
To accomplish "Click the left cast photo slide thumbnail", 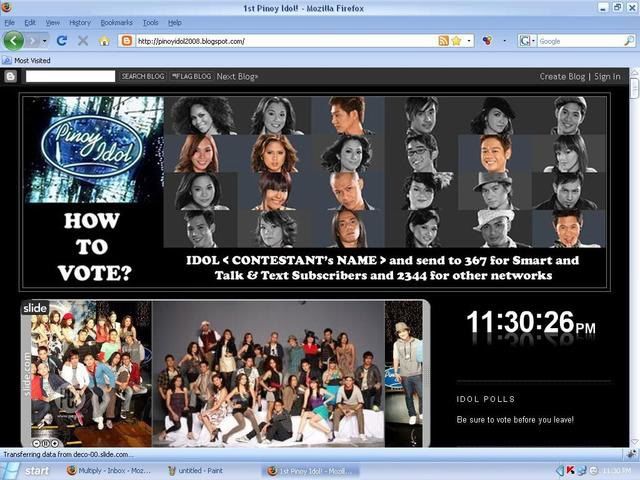I will point(91,374).
